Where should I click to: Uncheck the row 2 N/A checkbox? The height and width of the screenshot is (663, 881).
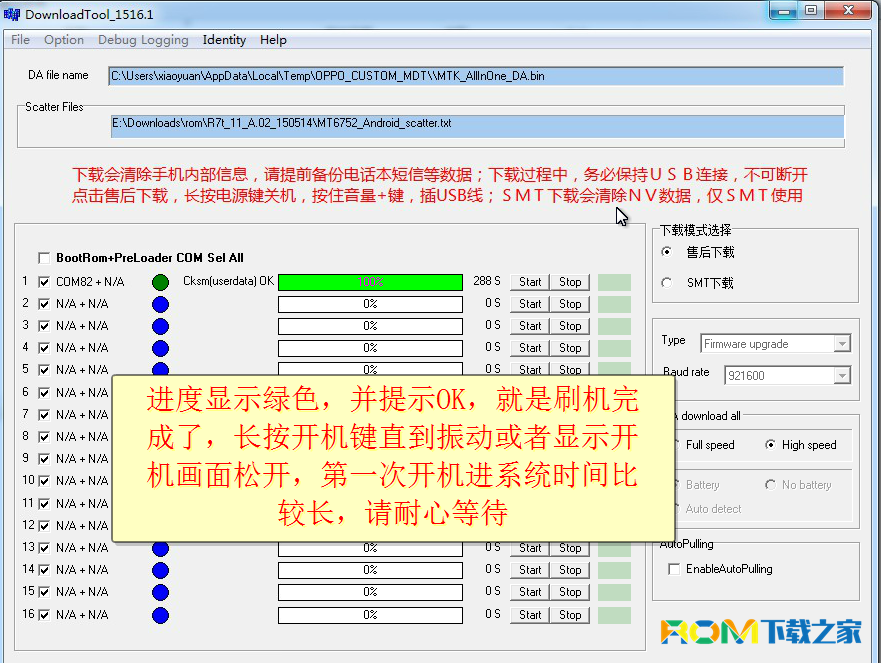(44, 304)
